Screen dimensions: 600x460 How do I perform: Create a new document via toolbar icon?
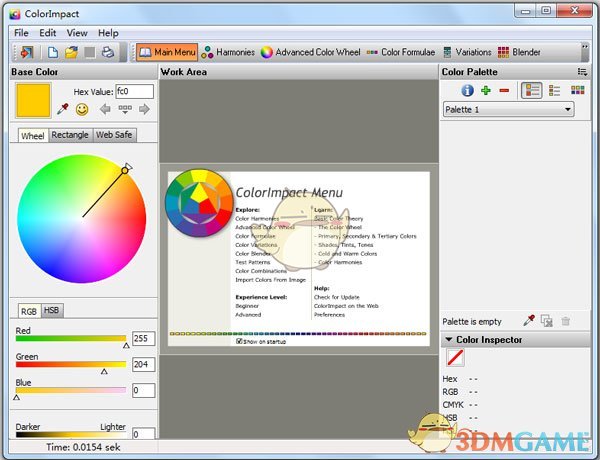(x=53, y=52)
